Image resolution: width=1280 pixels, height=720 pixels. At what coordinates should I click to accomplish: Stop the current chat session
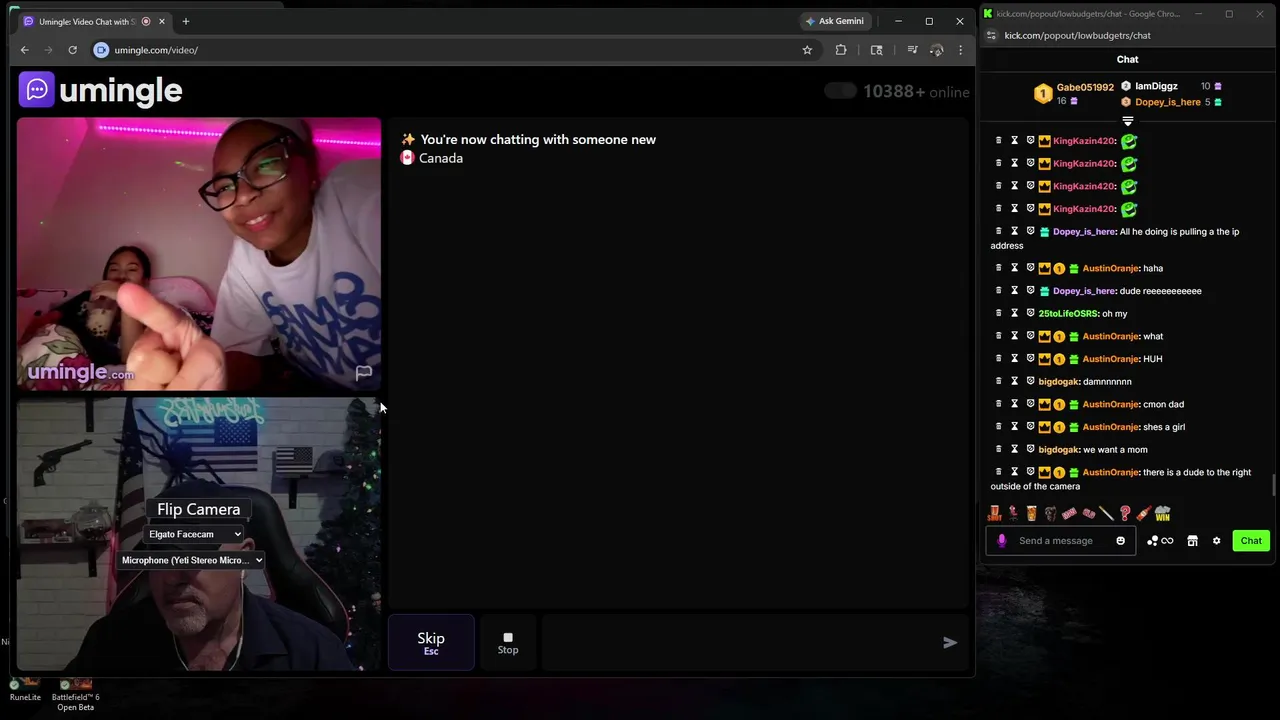pos(508,643)
